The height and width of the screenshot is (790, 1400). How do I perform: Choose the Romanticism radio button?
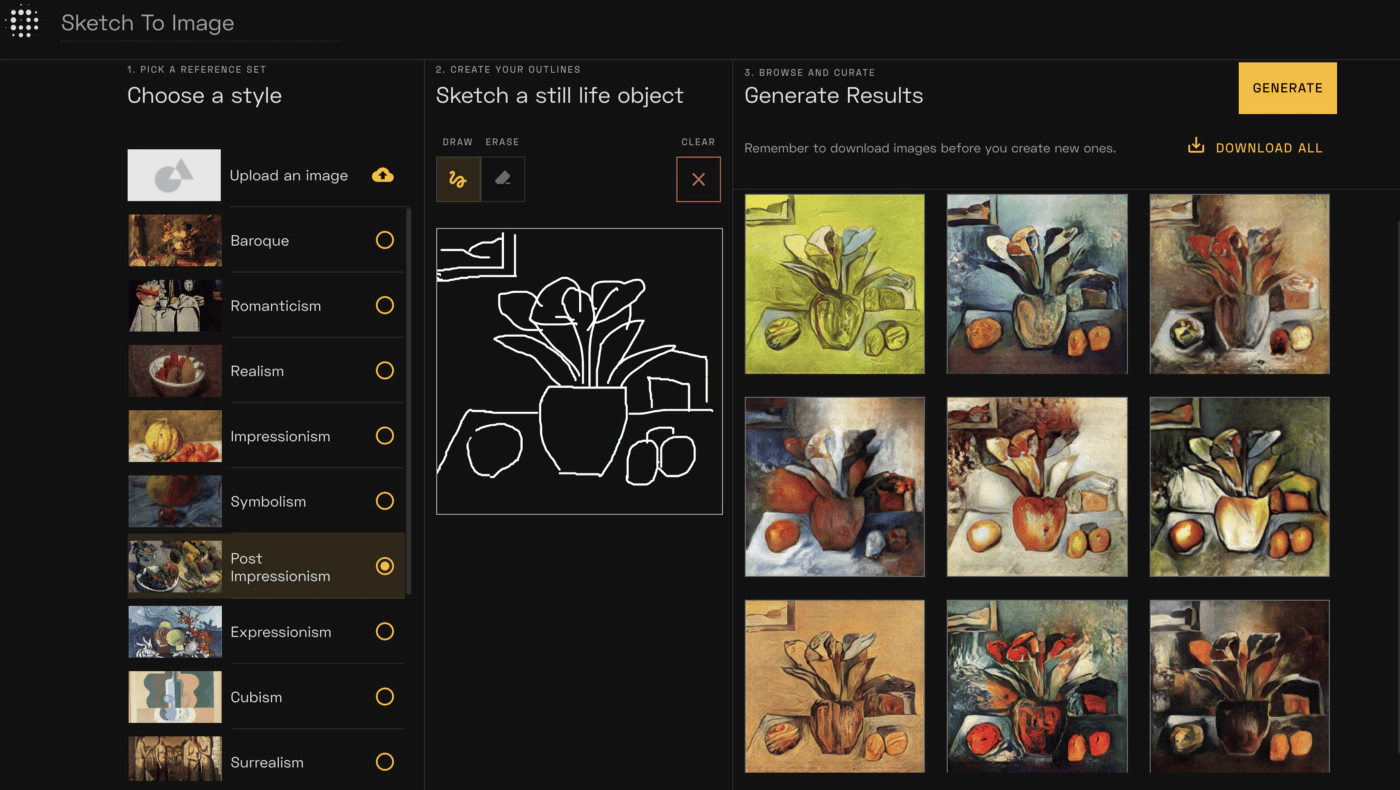click(384, 305)
